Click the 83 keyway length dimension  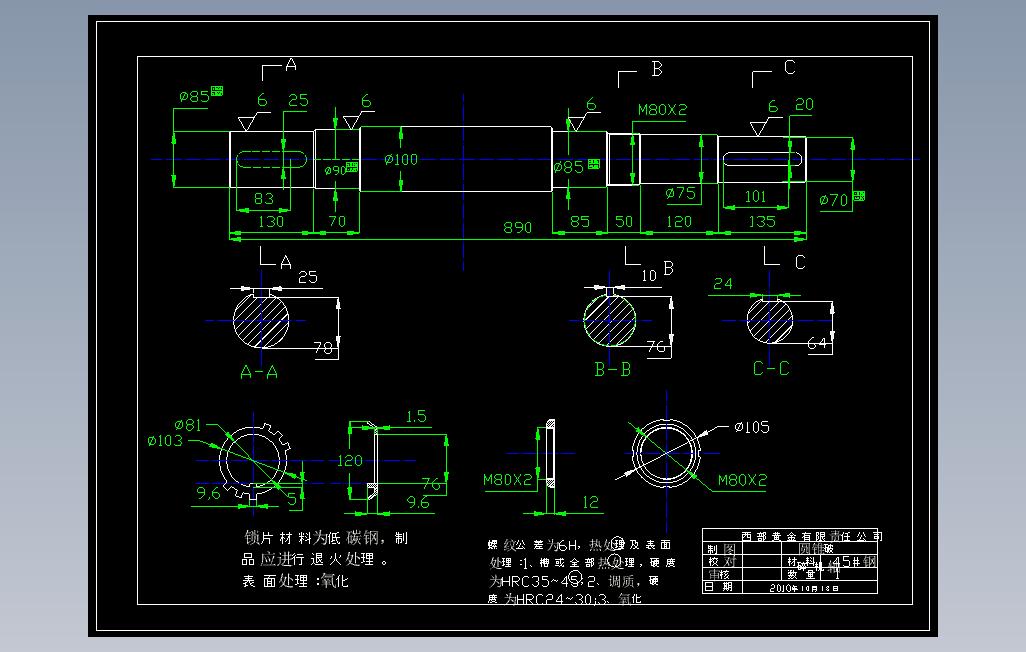point(263,198)
